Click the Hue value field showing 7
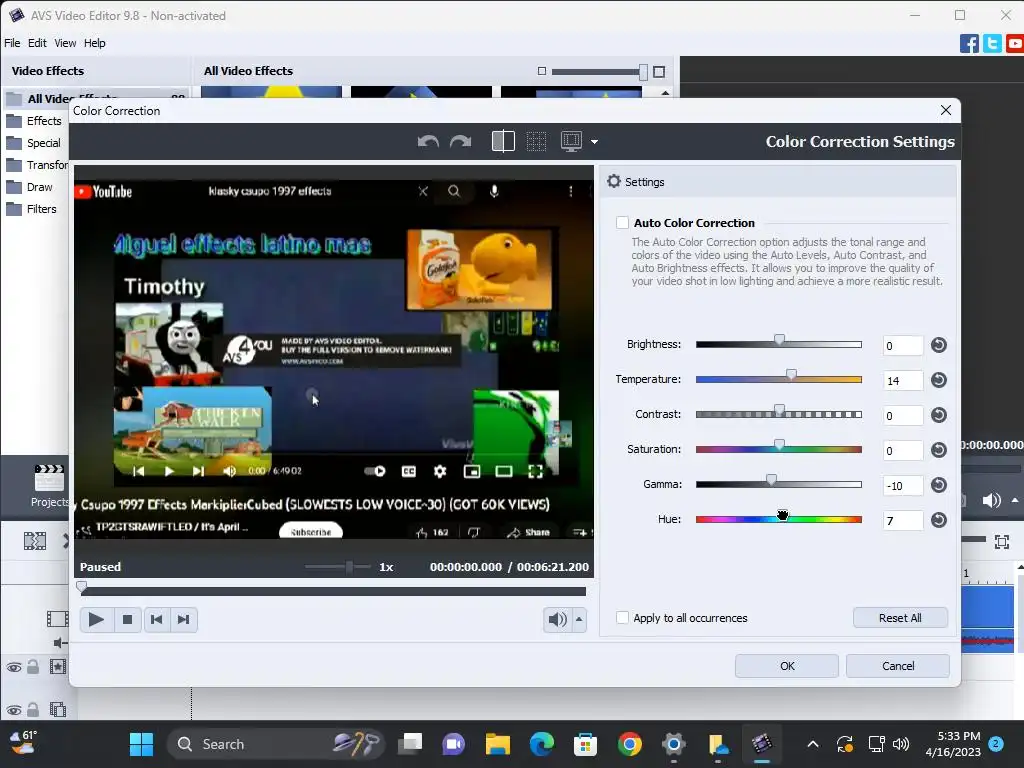Viewport: 1024px width, 768px height. click(x=903, y=520)
